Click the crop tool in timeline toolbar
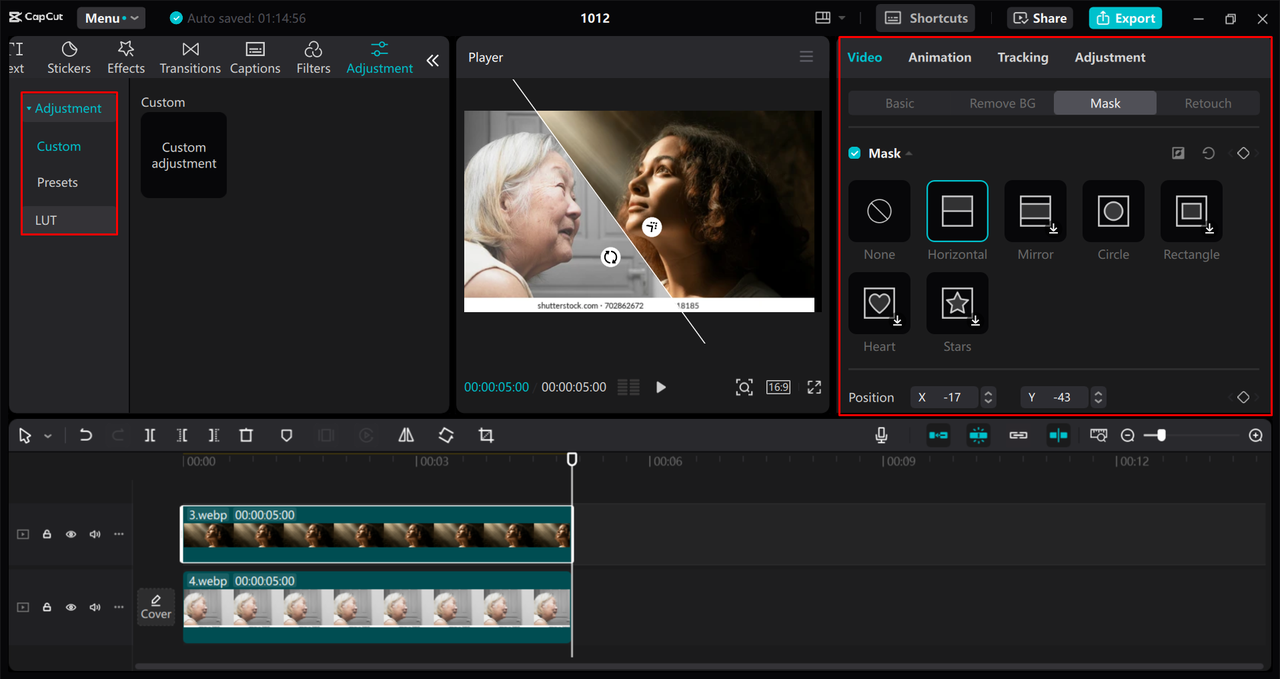Screen dimensions: 1280x679 pos(486,435)
